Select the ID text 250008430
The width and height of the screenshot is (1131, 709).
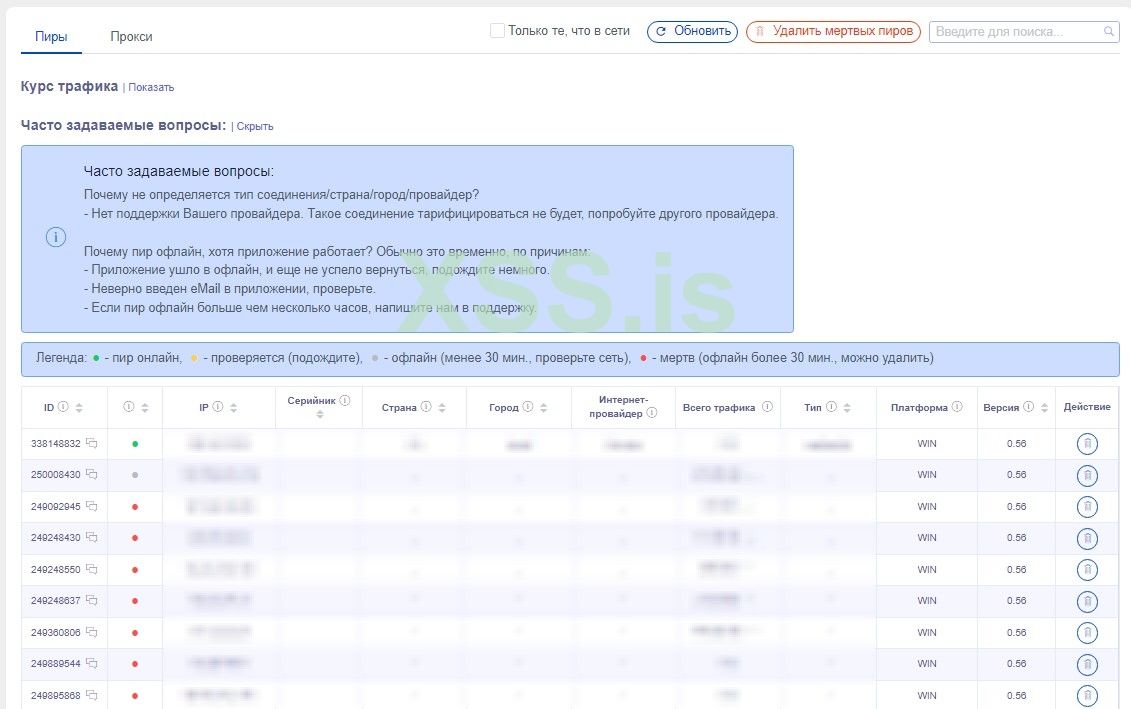pyautogui.click(x=56, y=475)
